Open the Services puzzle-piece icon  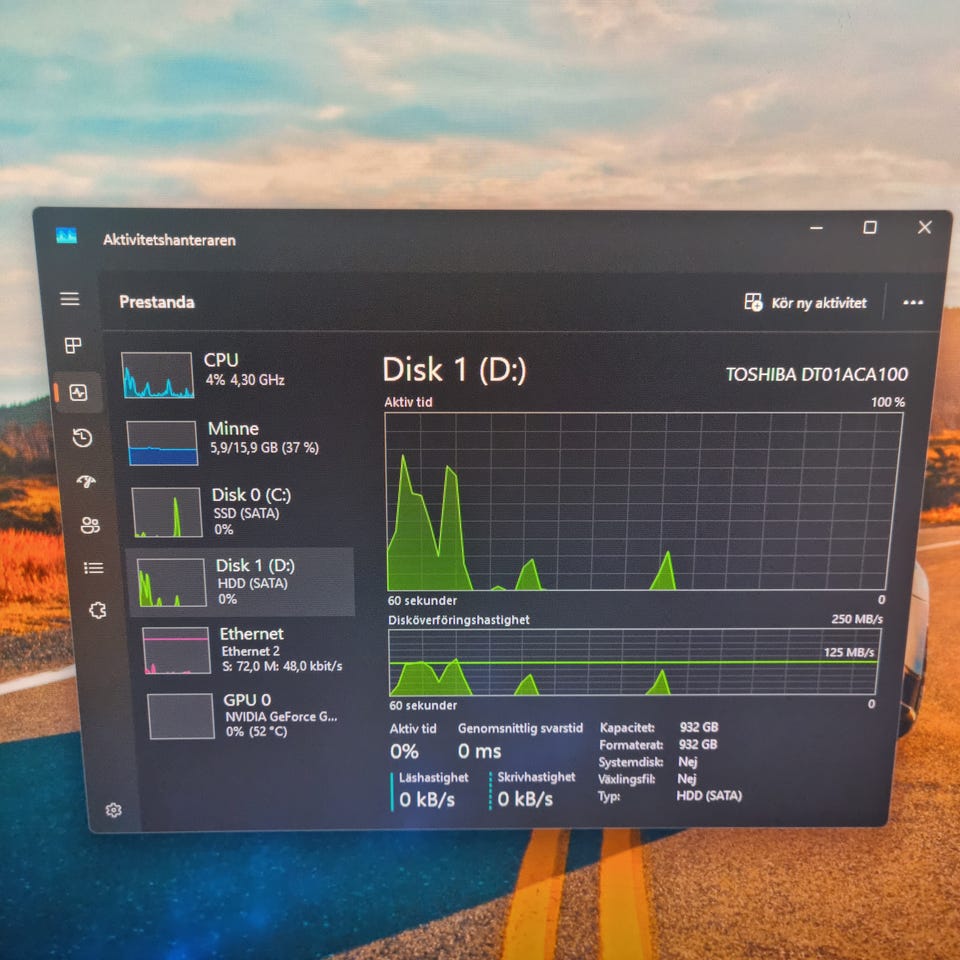98,610
